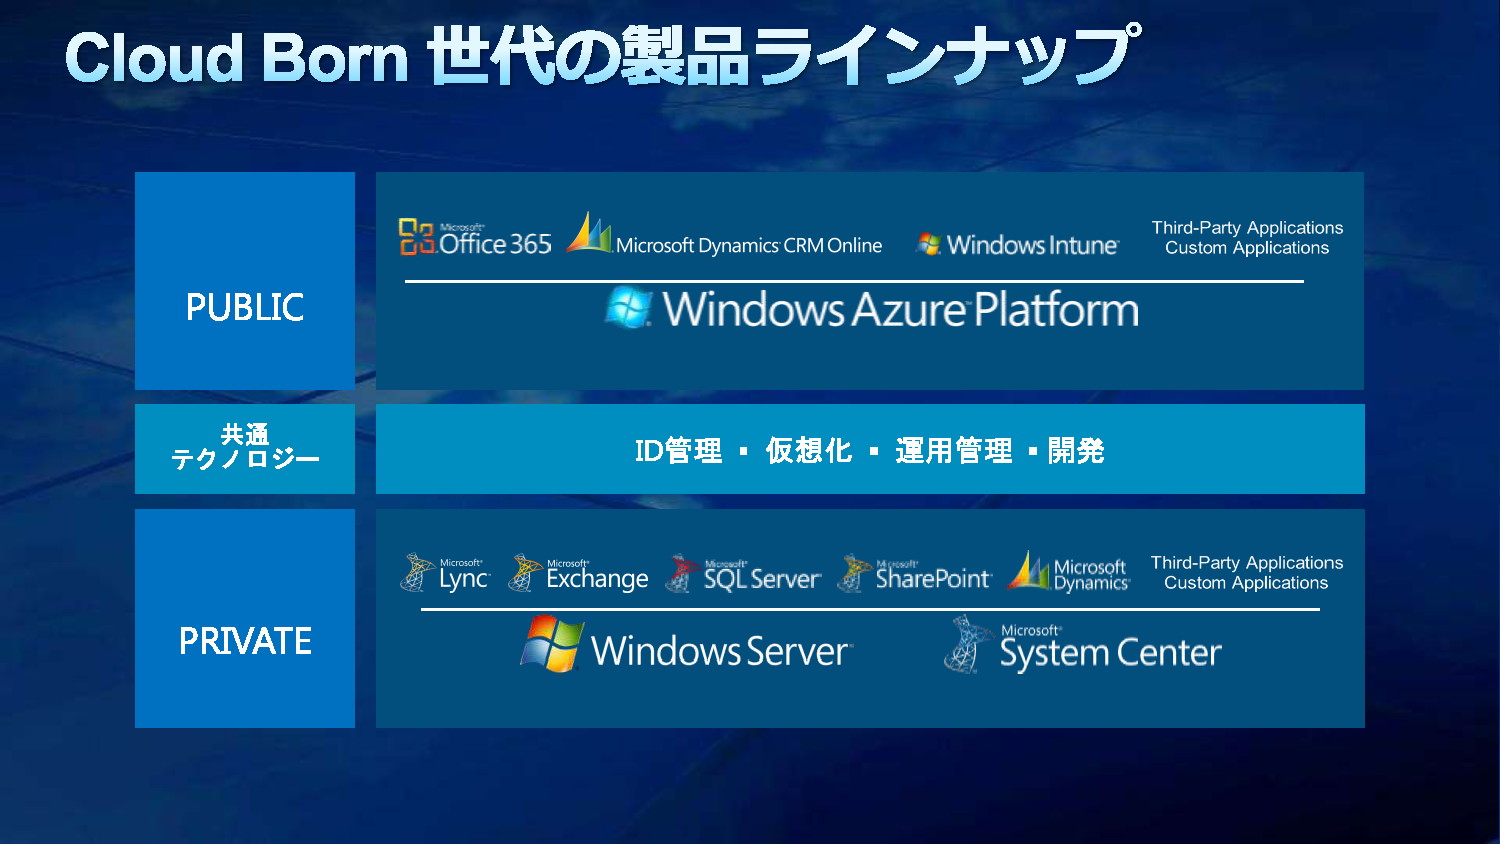This screenshot has height=844, width=1500.
Task: Select the "SQL Server" text
Action: (762, 579)
